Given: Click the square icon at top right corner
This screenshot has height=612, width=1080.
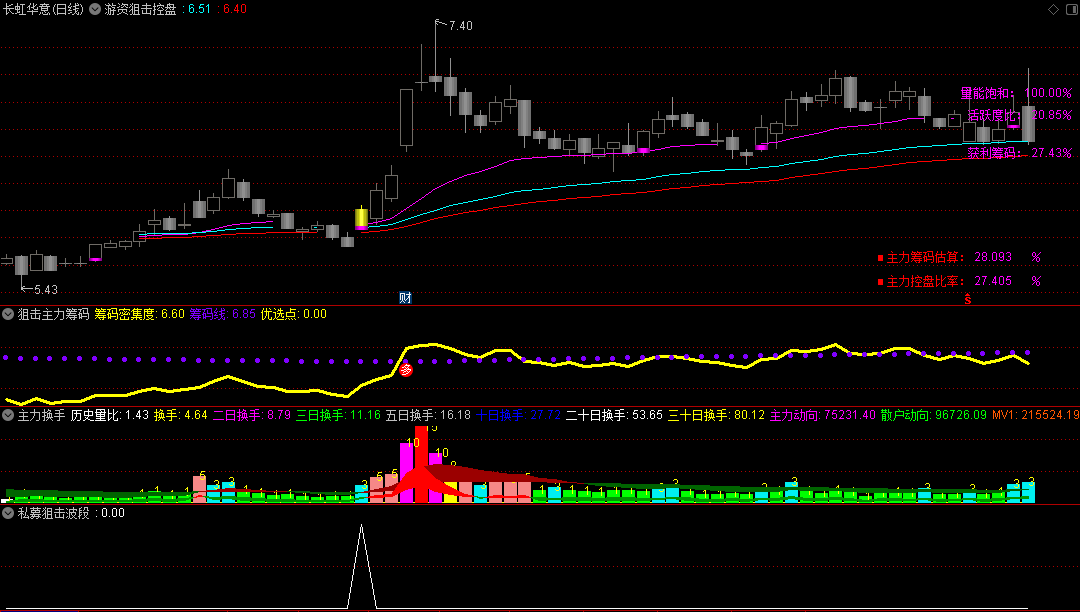Looking at the screenshot, I should tap(1071, 9).
